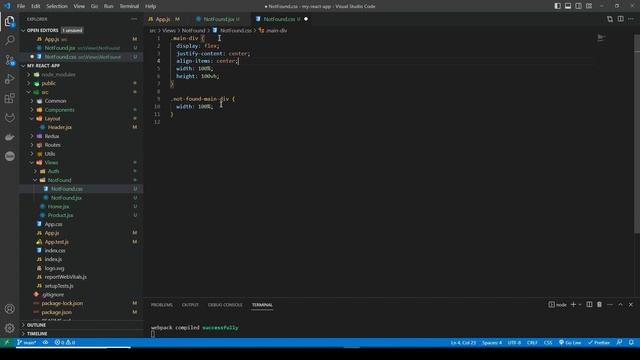The image size is (640, 360).
Task: Click the editor vertical scrollbar
Action: (x=637, y=135)
